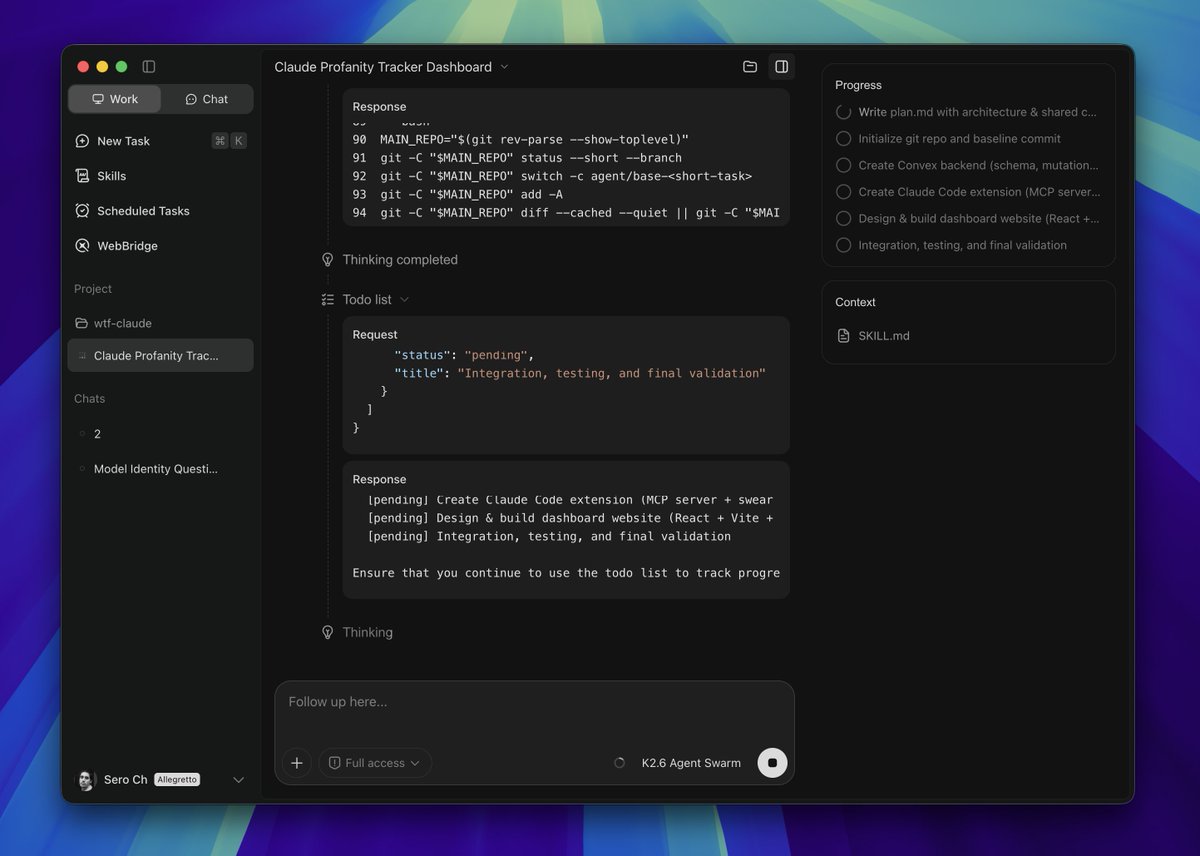This screenshot has height=856, width=1200.
Task: Click "Ensure that you continue" response text
Action: pyautogui.click(x=566, y=573)
